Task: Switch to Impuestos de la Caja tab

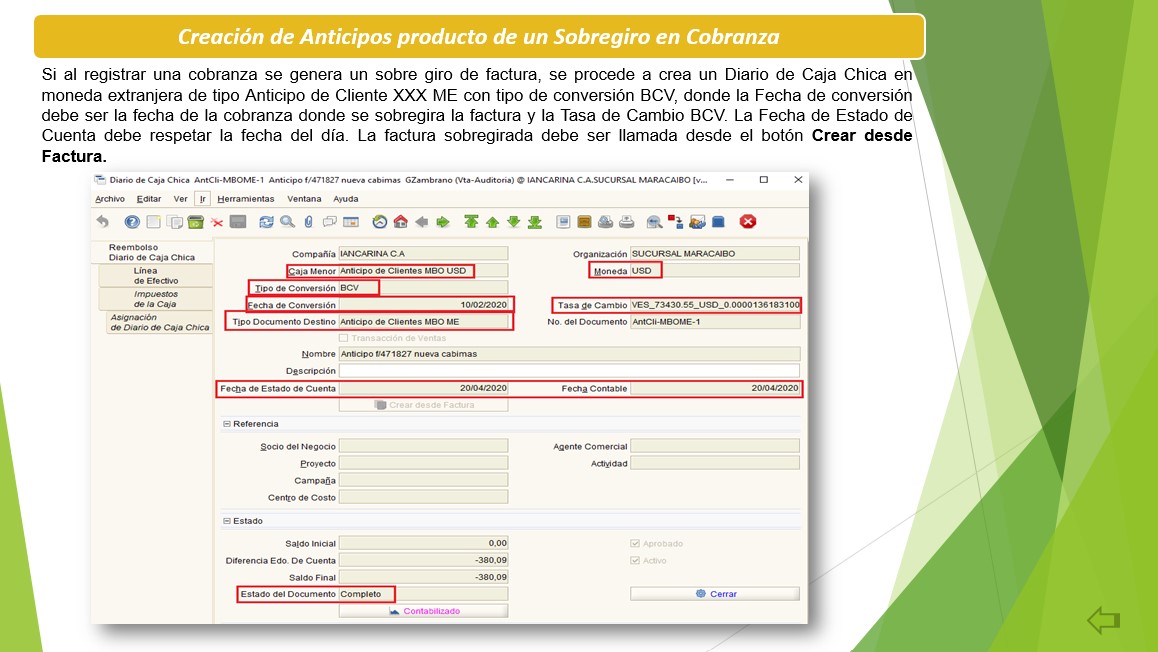Action: pos(156,299)
